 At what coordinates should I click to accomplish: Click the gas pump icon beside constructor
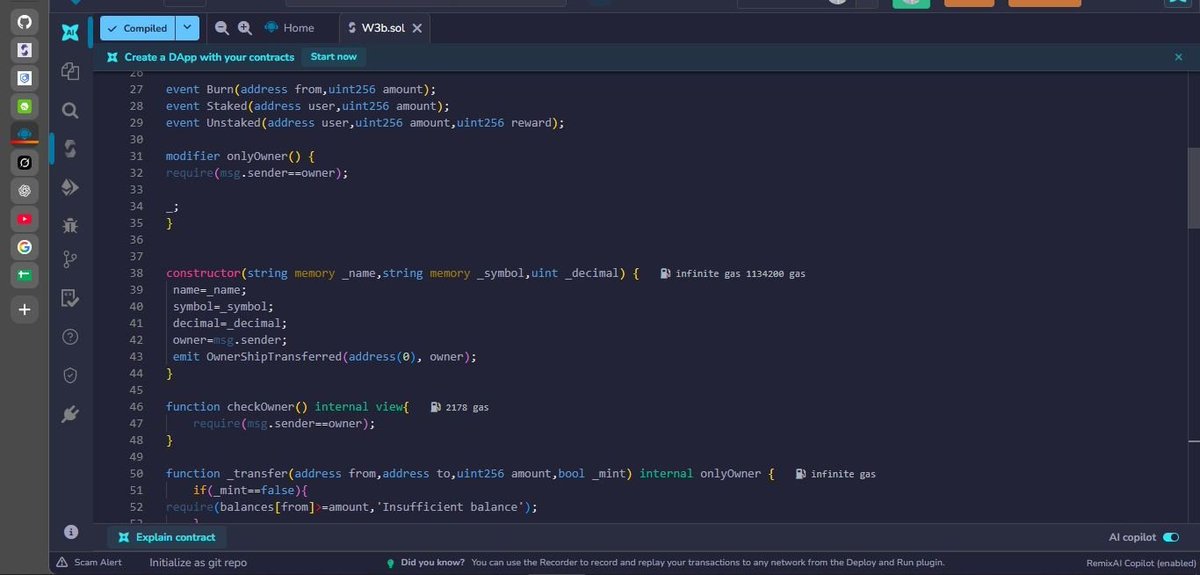(x=665, y=273)
